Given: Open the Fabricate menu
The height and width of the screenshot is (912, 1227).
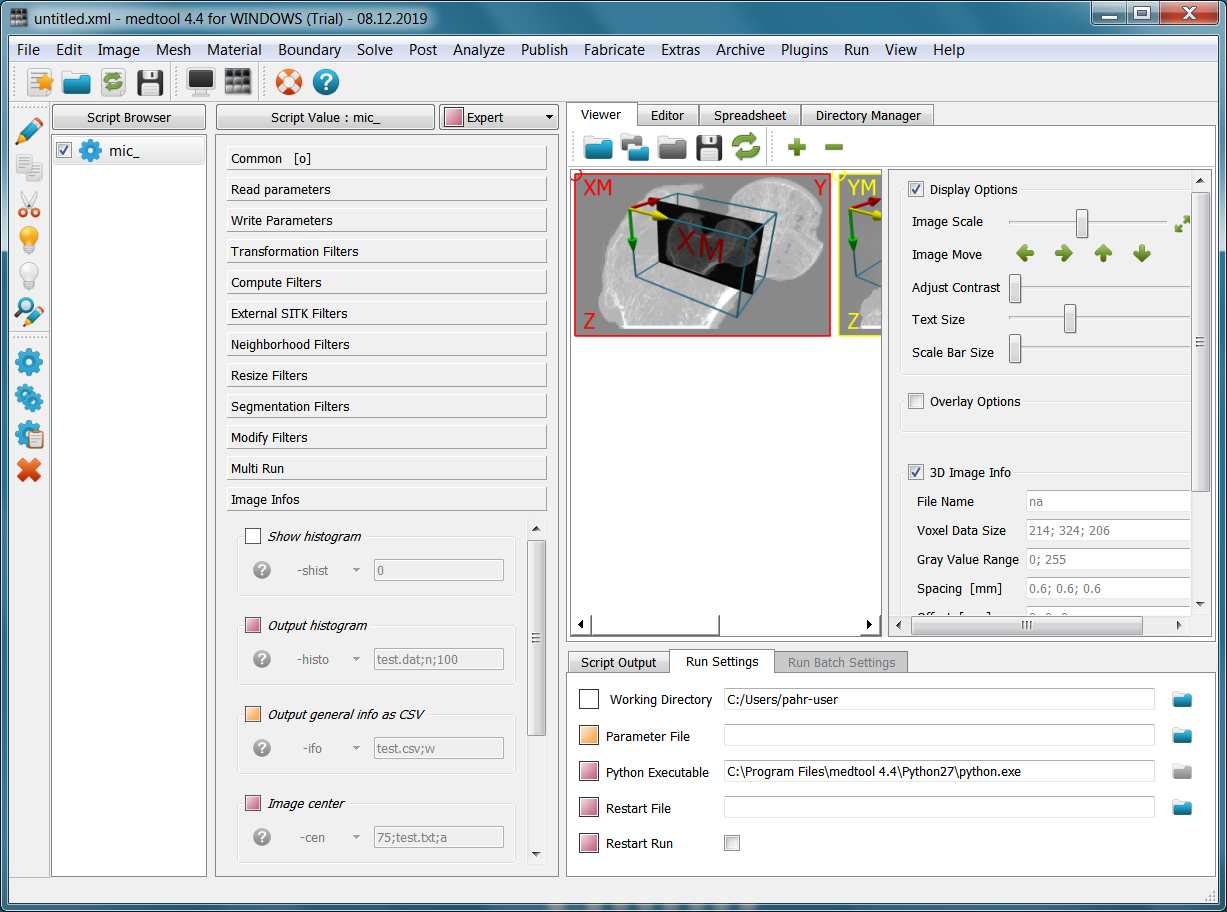Looking at the screenshot, I should pyautogui.click(x=614, y=50).
